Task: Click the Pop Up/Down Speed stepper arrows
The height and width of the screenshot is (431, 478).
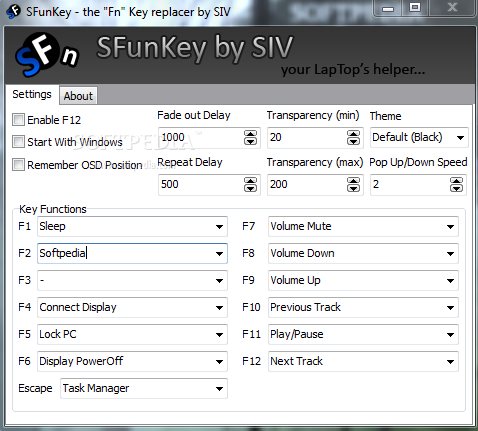Action: pyautogui.click(x=456, y=184)
